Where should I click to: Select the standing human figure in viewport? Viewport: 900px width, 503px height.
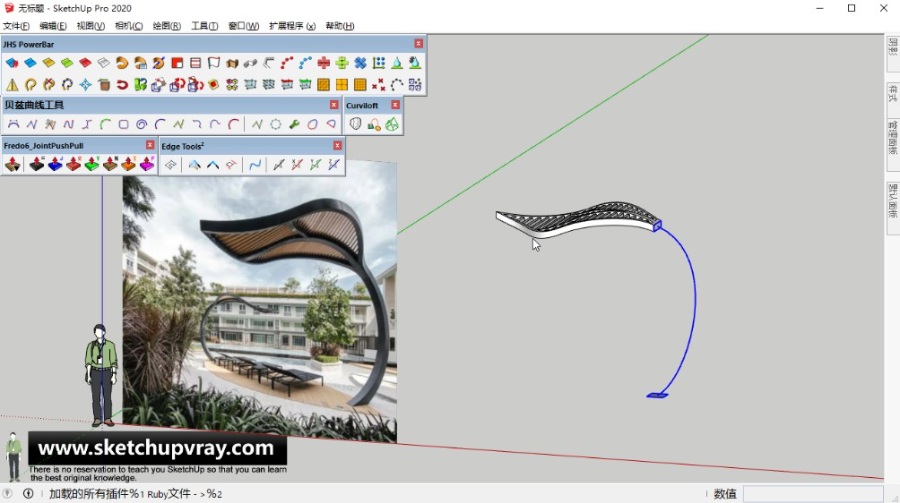101,375
